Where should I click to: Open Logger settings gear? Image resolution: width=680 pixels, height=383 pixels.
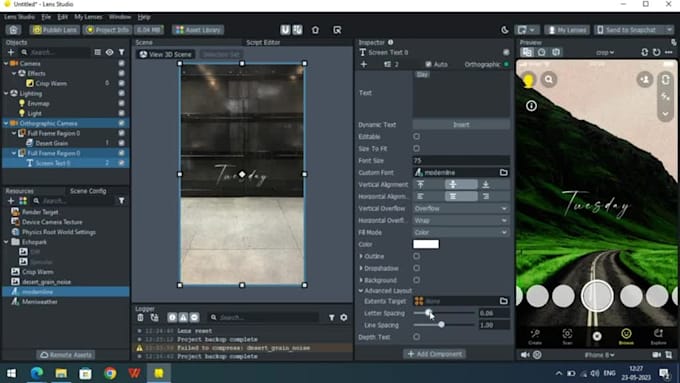(x=343, y=318)
